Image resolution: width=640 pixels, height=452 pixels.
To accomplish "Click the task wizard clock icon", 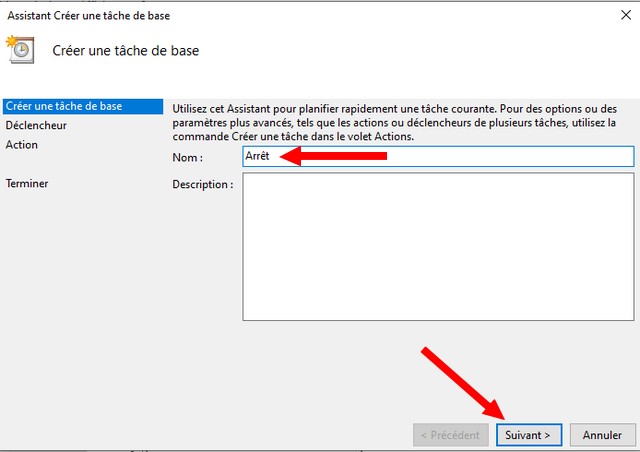I will [21, 50].
